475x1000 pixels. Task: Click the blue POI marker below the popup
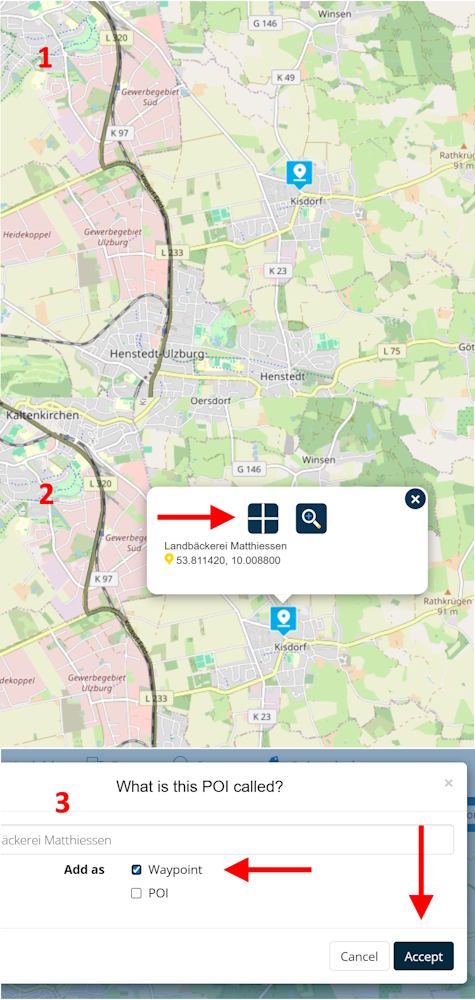(x=283, y=619)
